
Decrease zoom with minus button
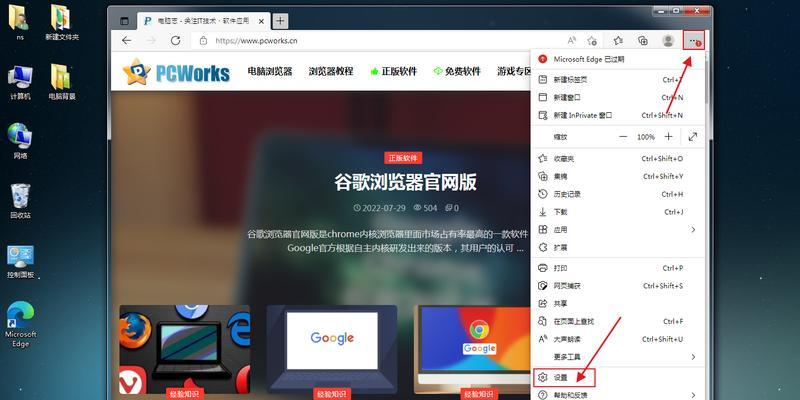coord(623,137)
